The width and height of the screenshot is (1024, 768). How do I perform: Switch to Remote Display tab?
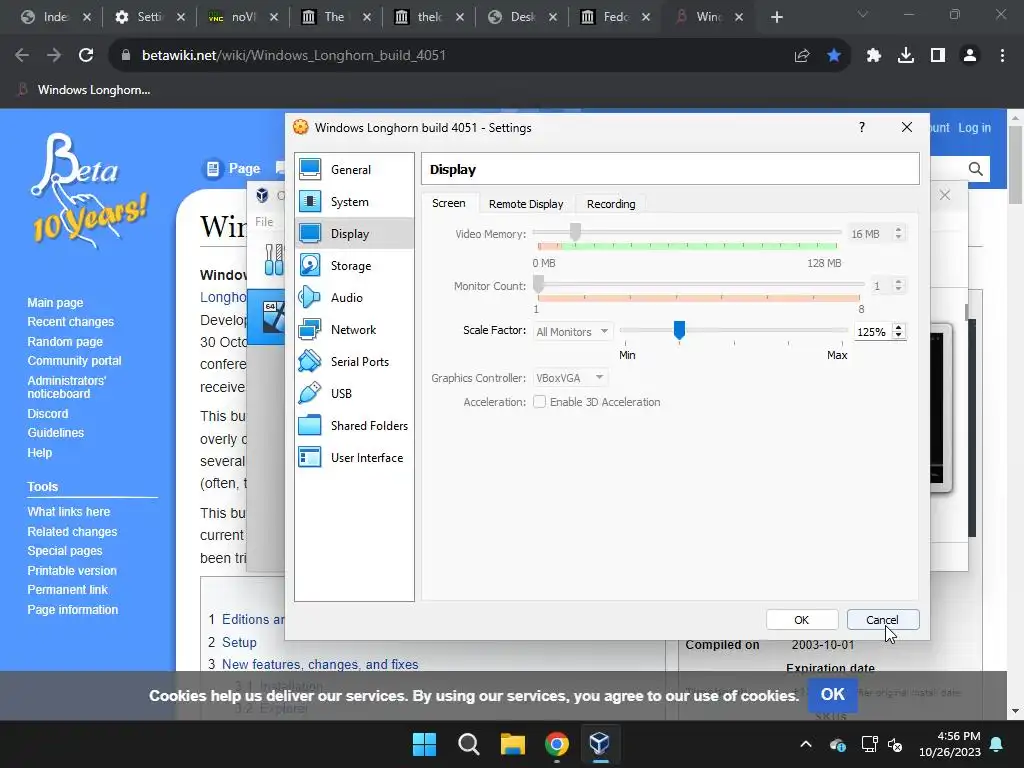click(x=526, y=204)
